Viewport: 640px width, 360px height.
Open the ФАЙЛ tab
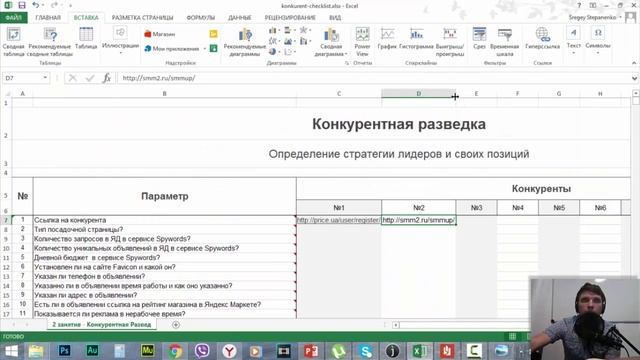tap(13, 18)
